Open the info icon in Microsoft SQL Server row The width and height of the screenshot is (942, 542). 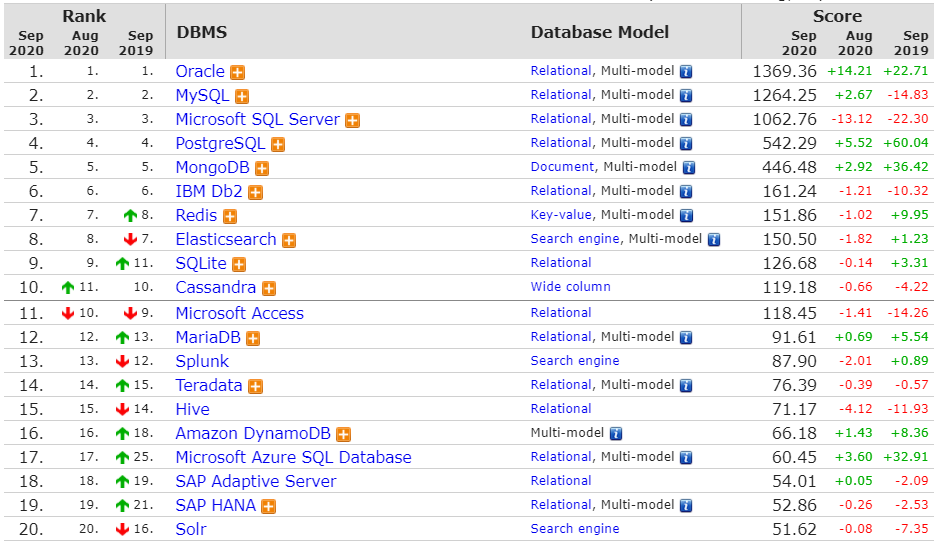[686, 120]
